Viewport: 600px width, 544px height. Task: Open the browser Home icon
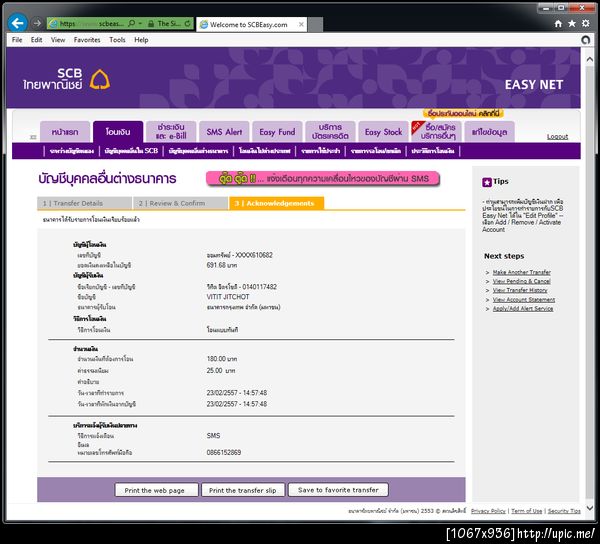coord(558,24)
